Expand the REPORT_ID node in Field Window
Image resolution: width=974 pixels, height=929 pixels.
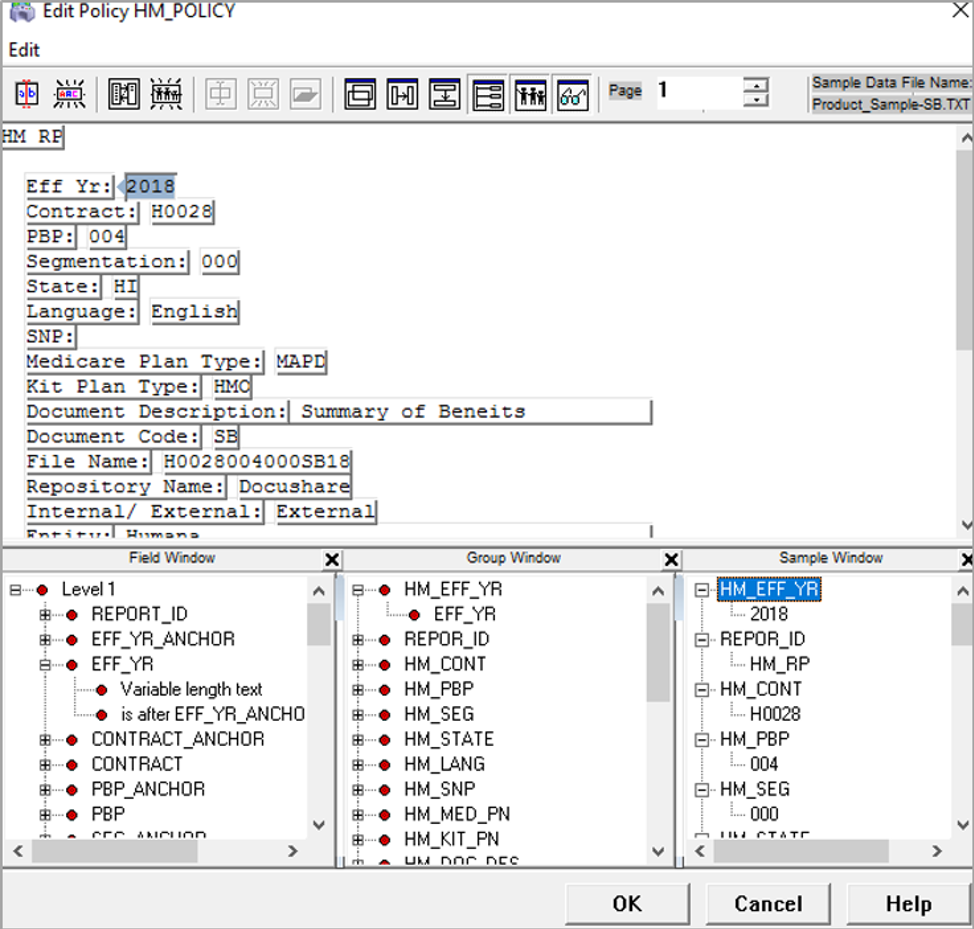point(44,614)
